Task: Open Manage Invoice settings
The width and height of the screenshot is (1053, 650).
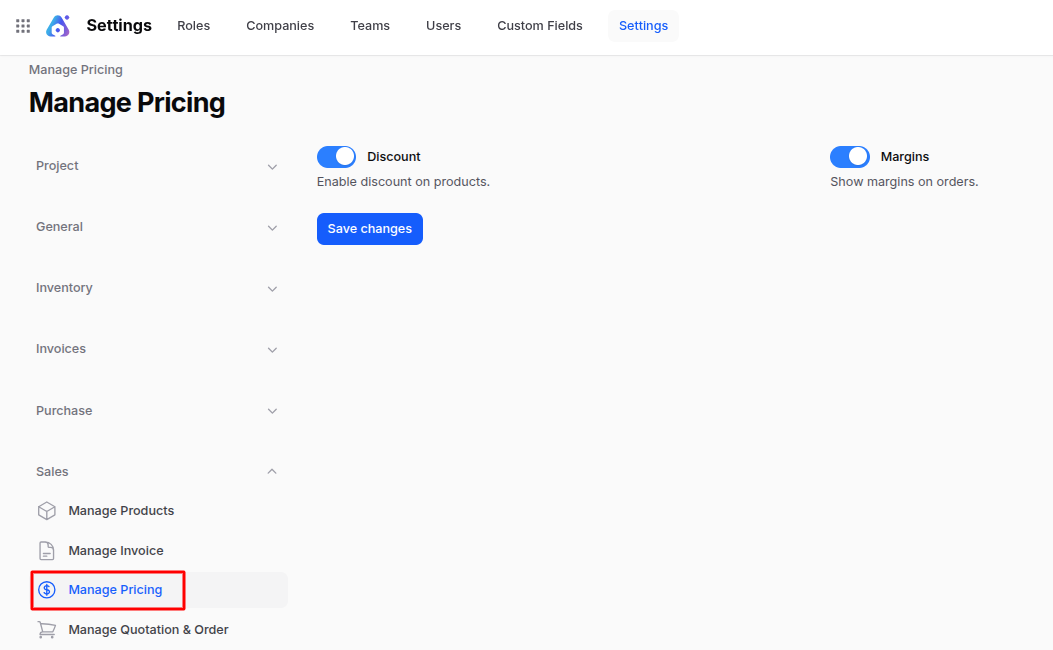Action: point(114,550)
